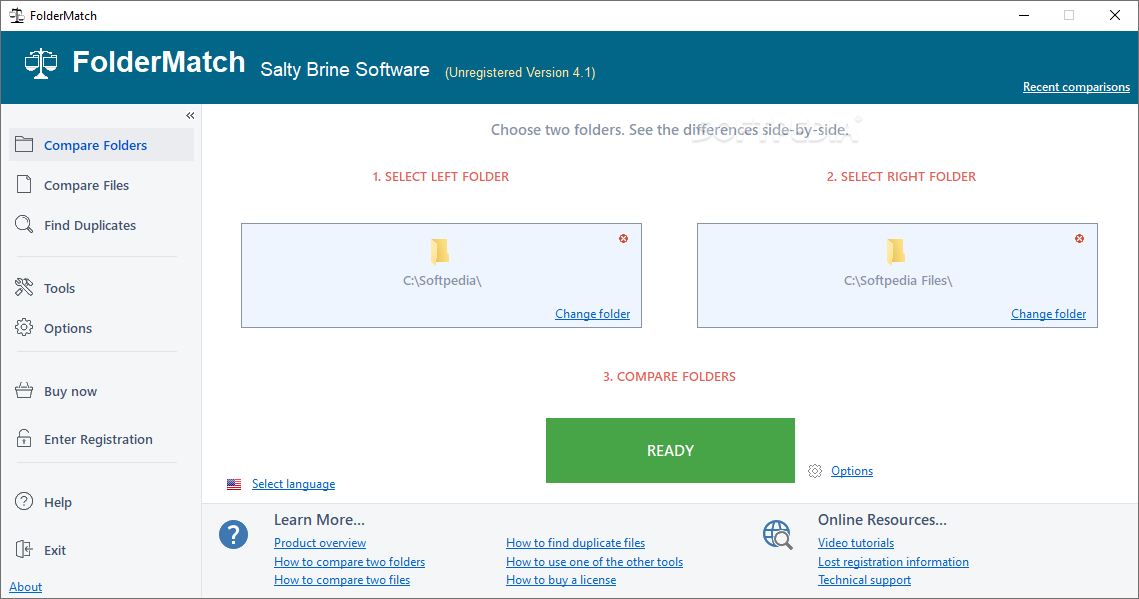
Task: Collapse the sidebar with the double chevron
Action: [190, 115]
